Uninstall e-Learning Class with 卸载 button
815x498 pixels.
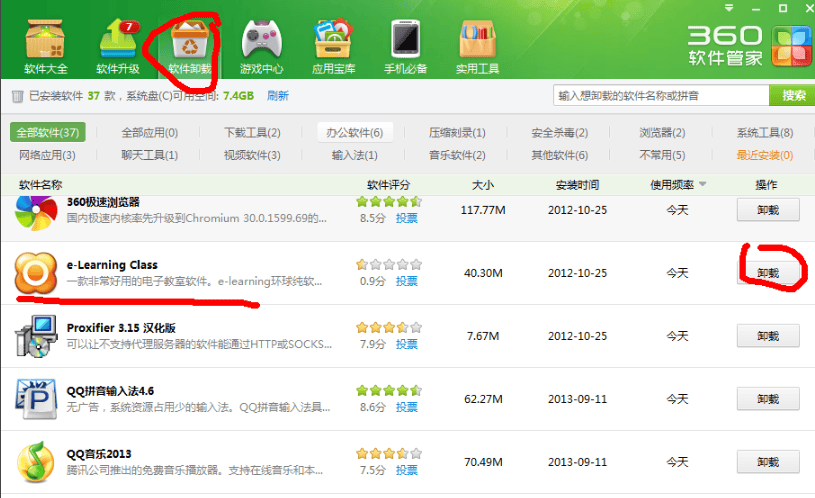767,272
